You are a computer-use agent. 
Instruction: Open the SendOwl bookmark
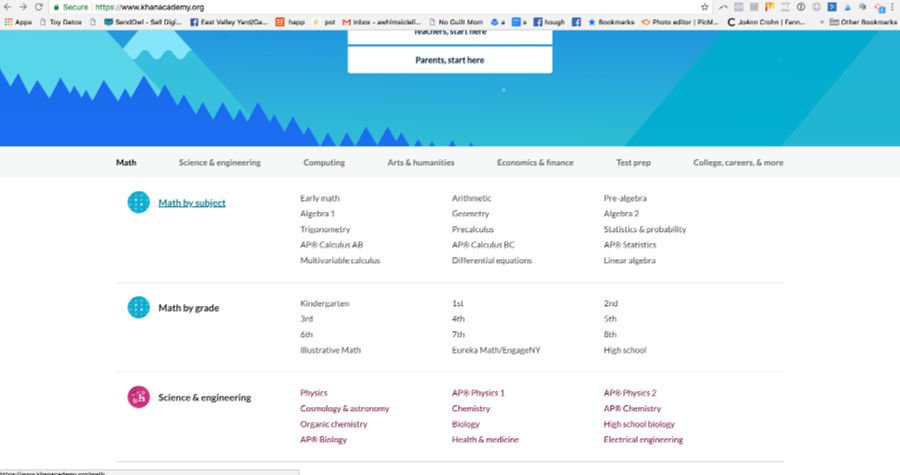[143, 22]
